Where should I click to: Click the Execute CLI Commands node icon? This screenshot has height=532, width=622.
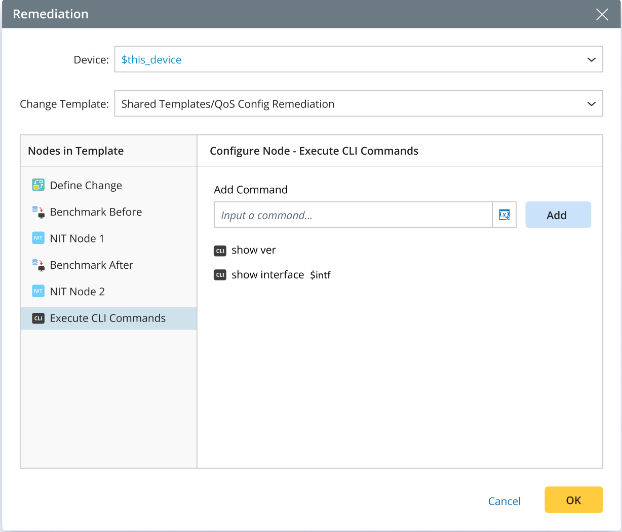click(x=38, y=319)
